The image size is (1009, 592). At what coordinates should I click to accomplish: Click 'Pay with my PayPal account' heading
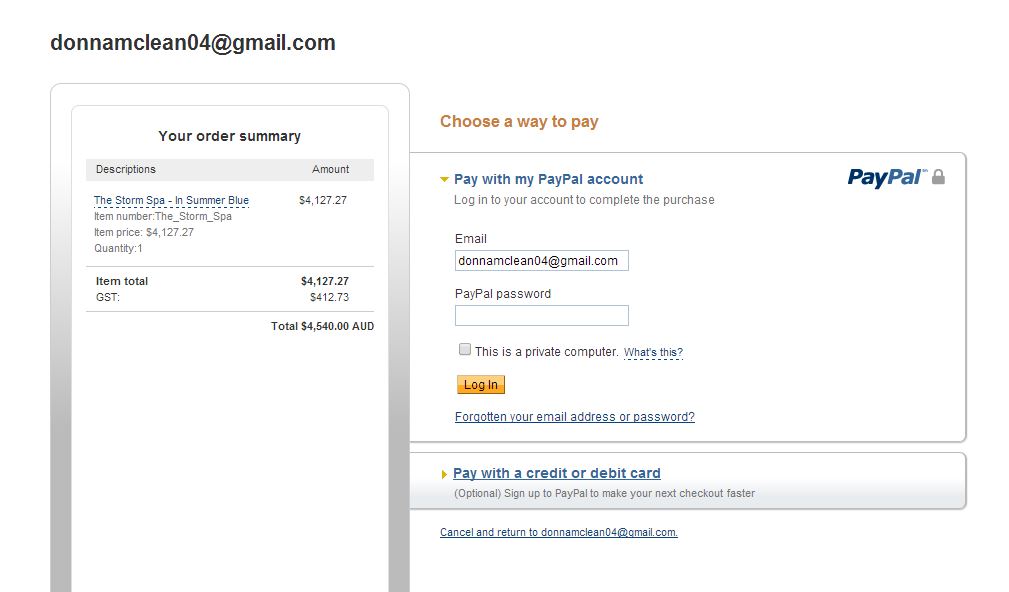click(548, 180)
